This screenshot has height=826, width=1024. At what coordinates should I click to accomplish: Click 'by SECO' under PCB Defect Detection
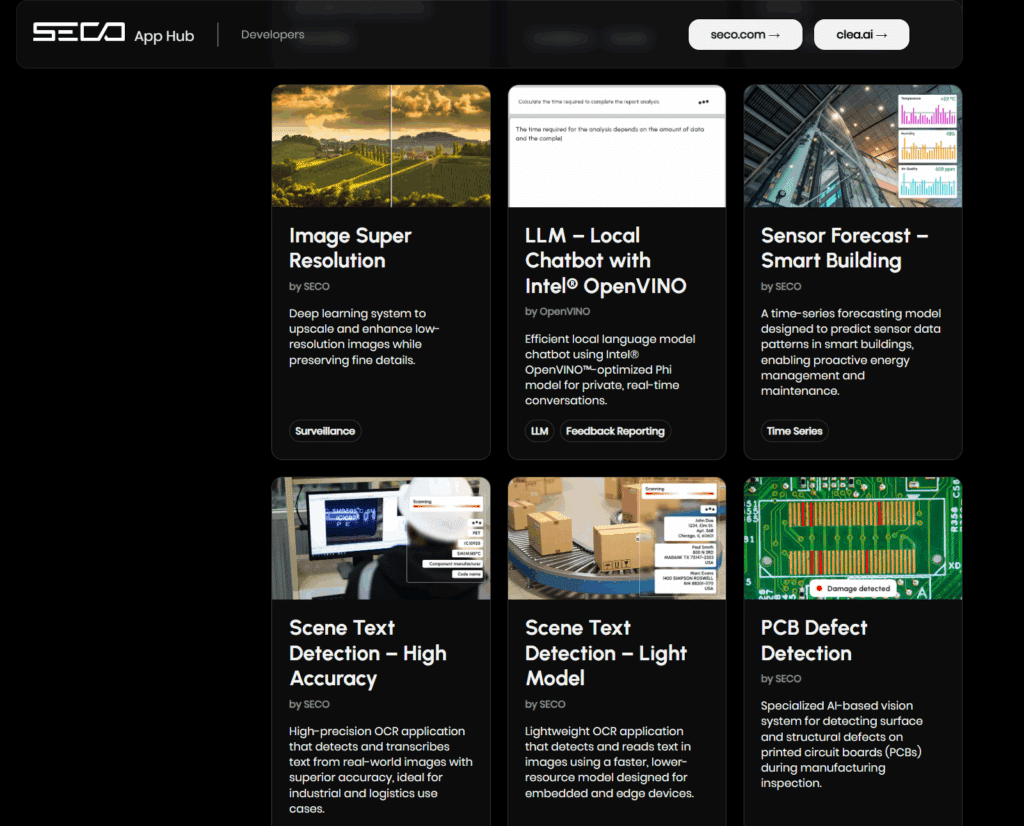(x=780, y=678)
